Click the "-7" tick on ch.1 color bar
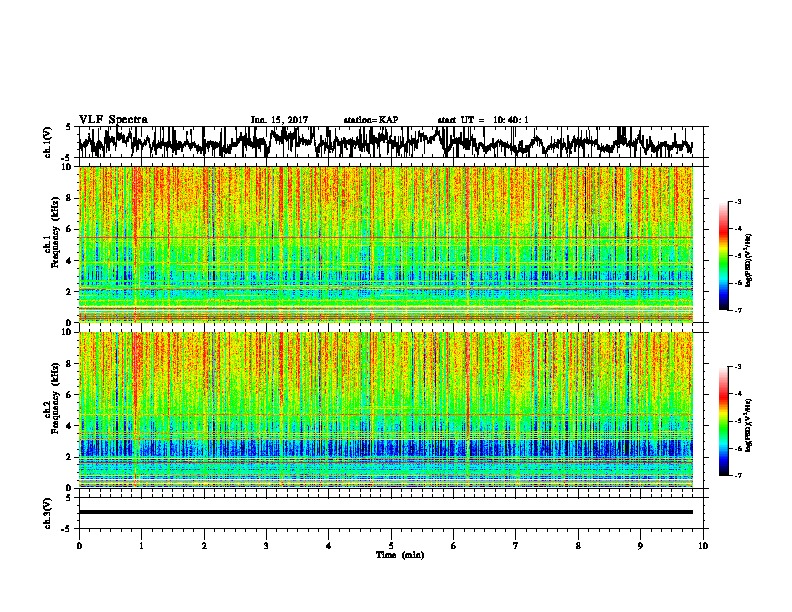 (738, 311)
